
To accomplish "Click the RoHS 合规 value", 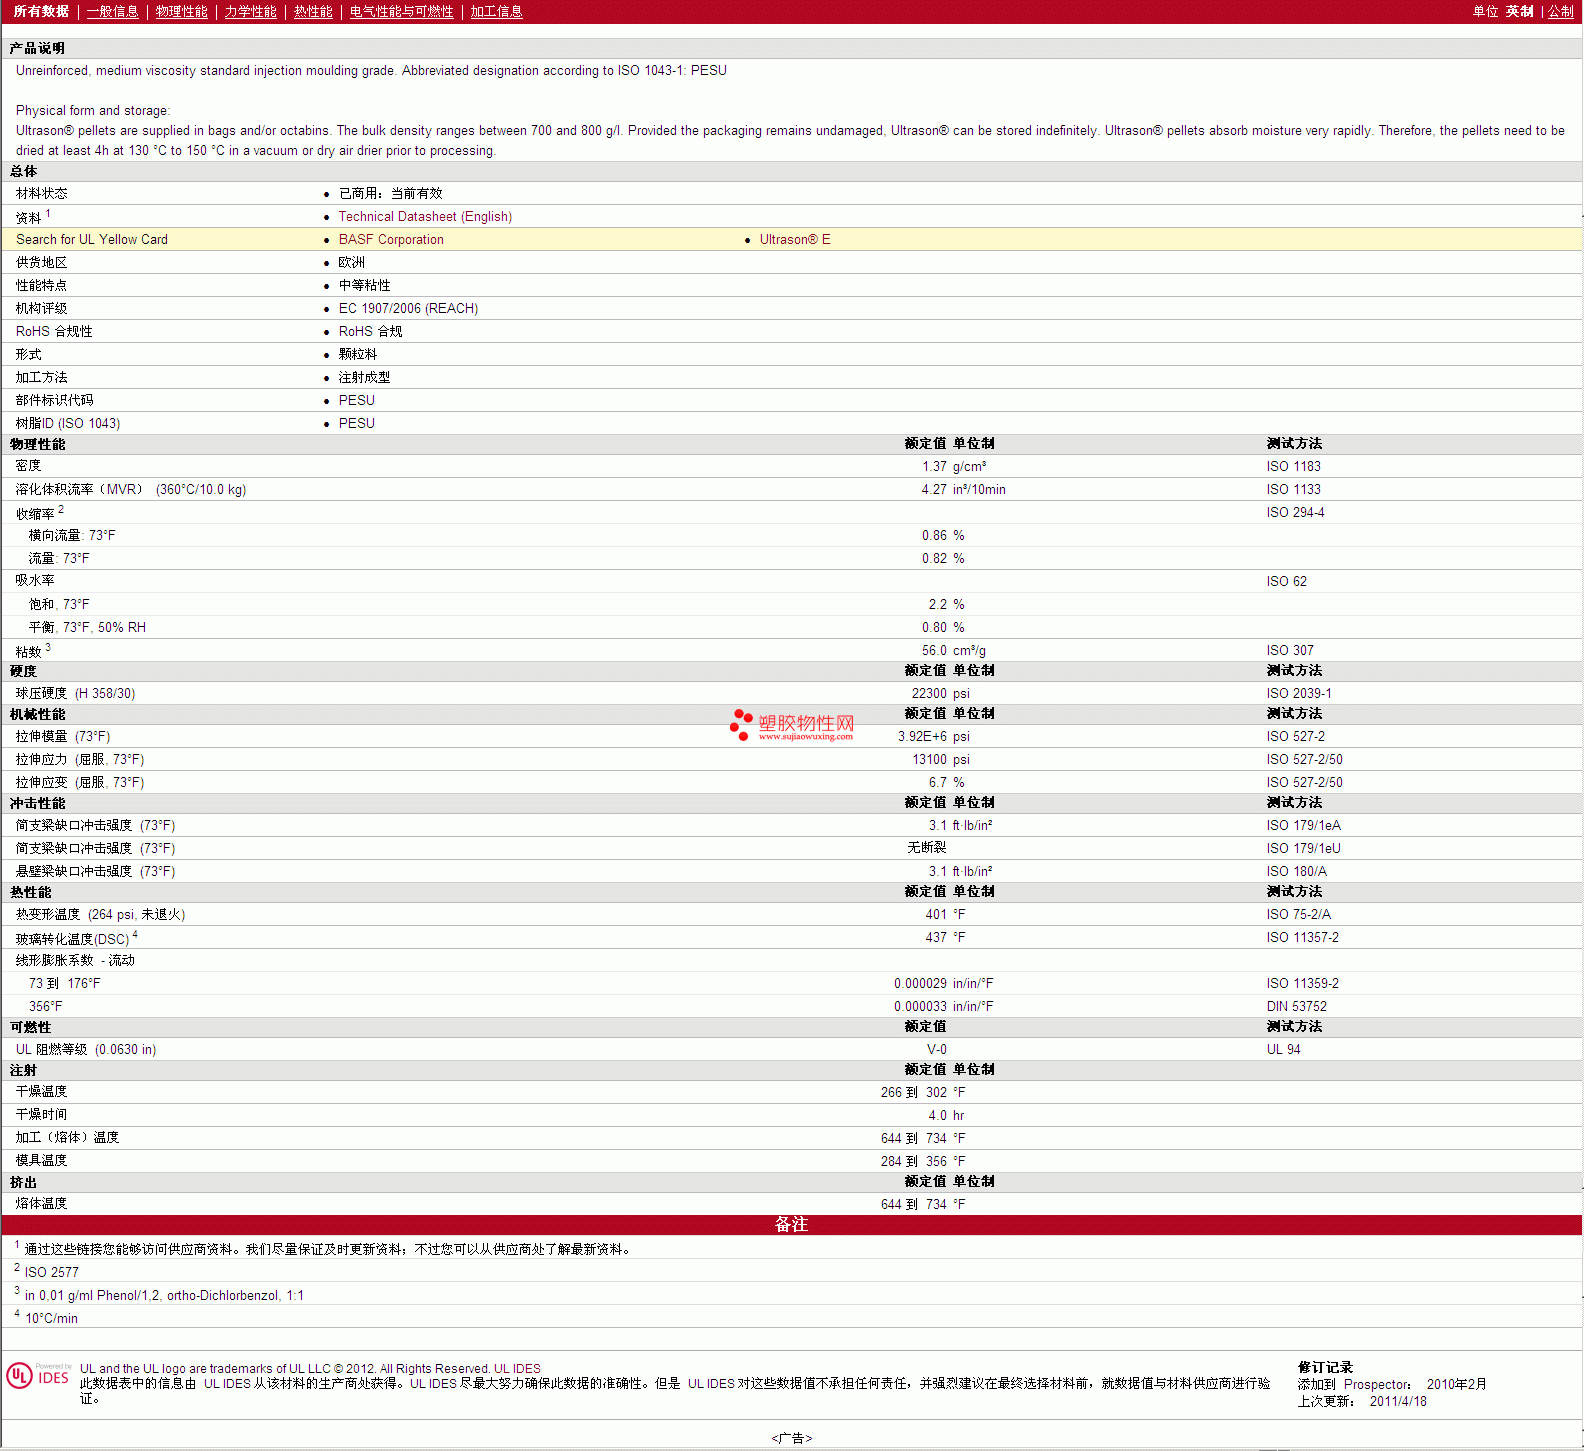I will [370, 332].
